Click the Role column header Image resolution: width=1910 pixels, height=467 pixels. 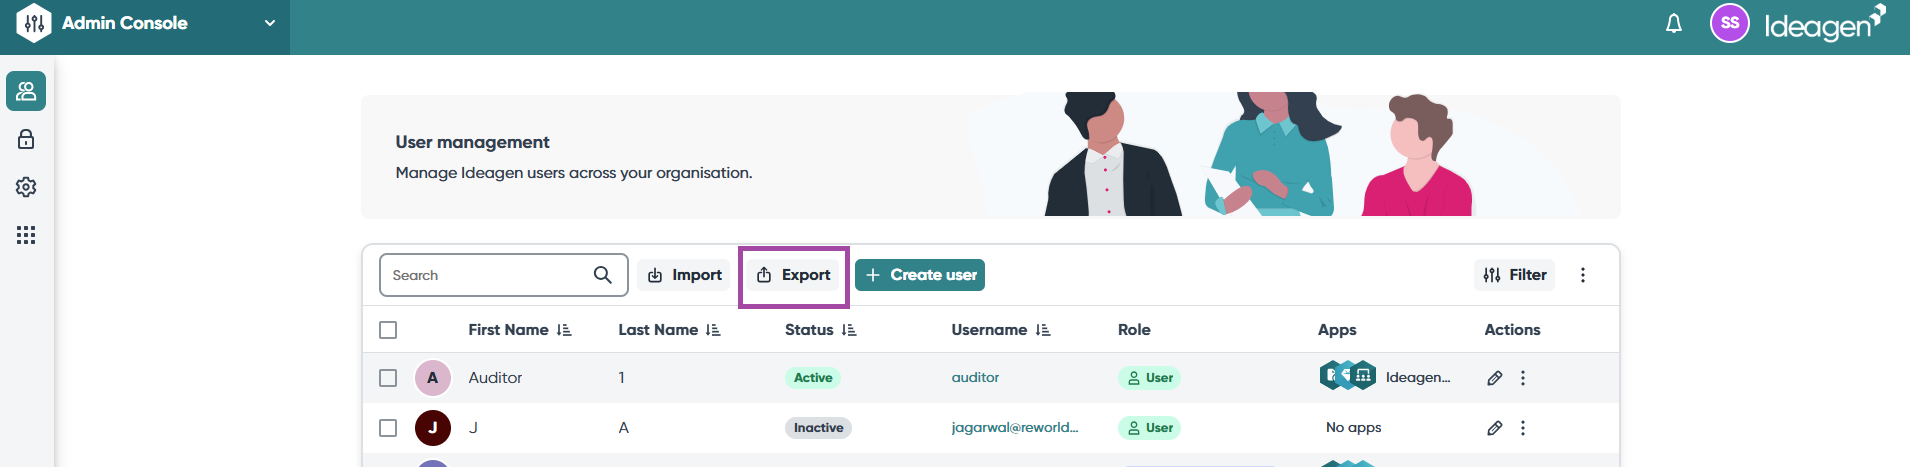[1134, 330]
